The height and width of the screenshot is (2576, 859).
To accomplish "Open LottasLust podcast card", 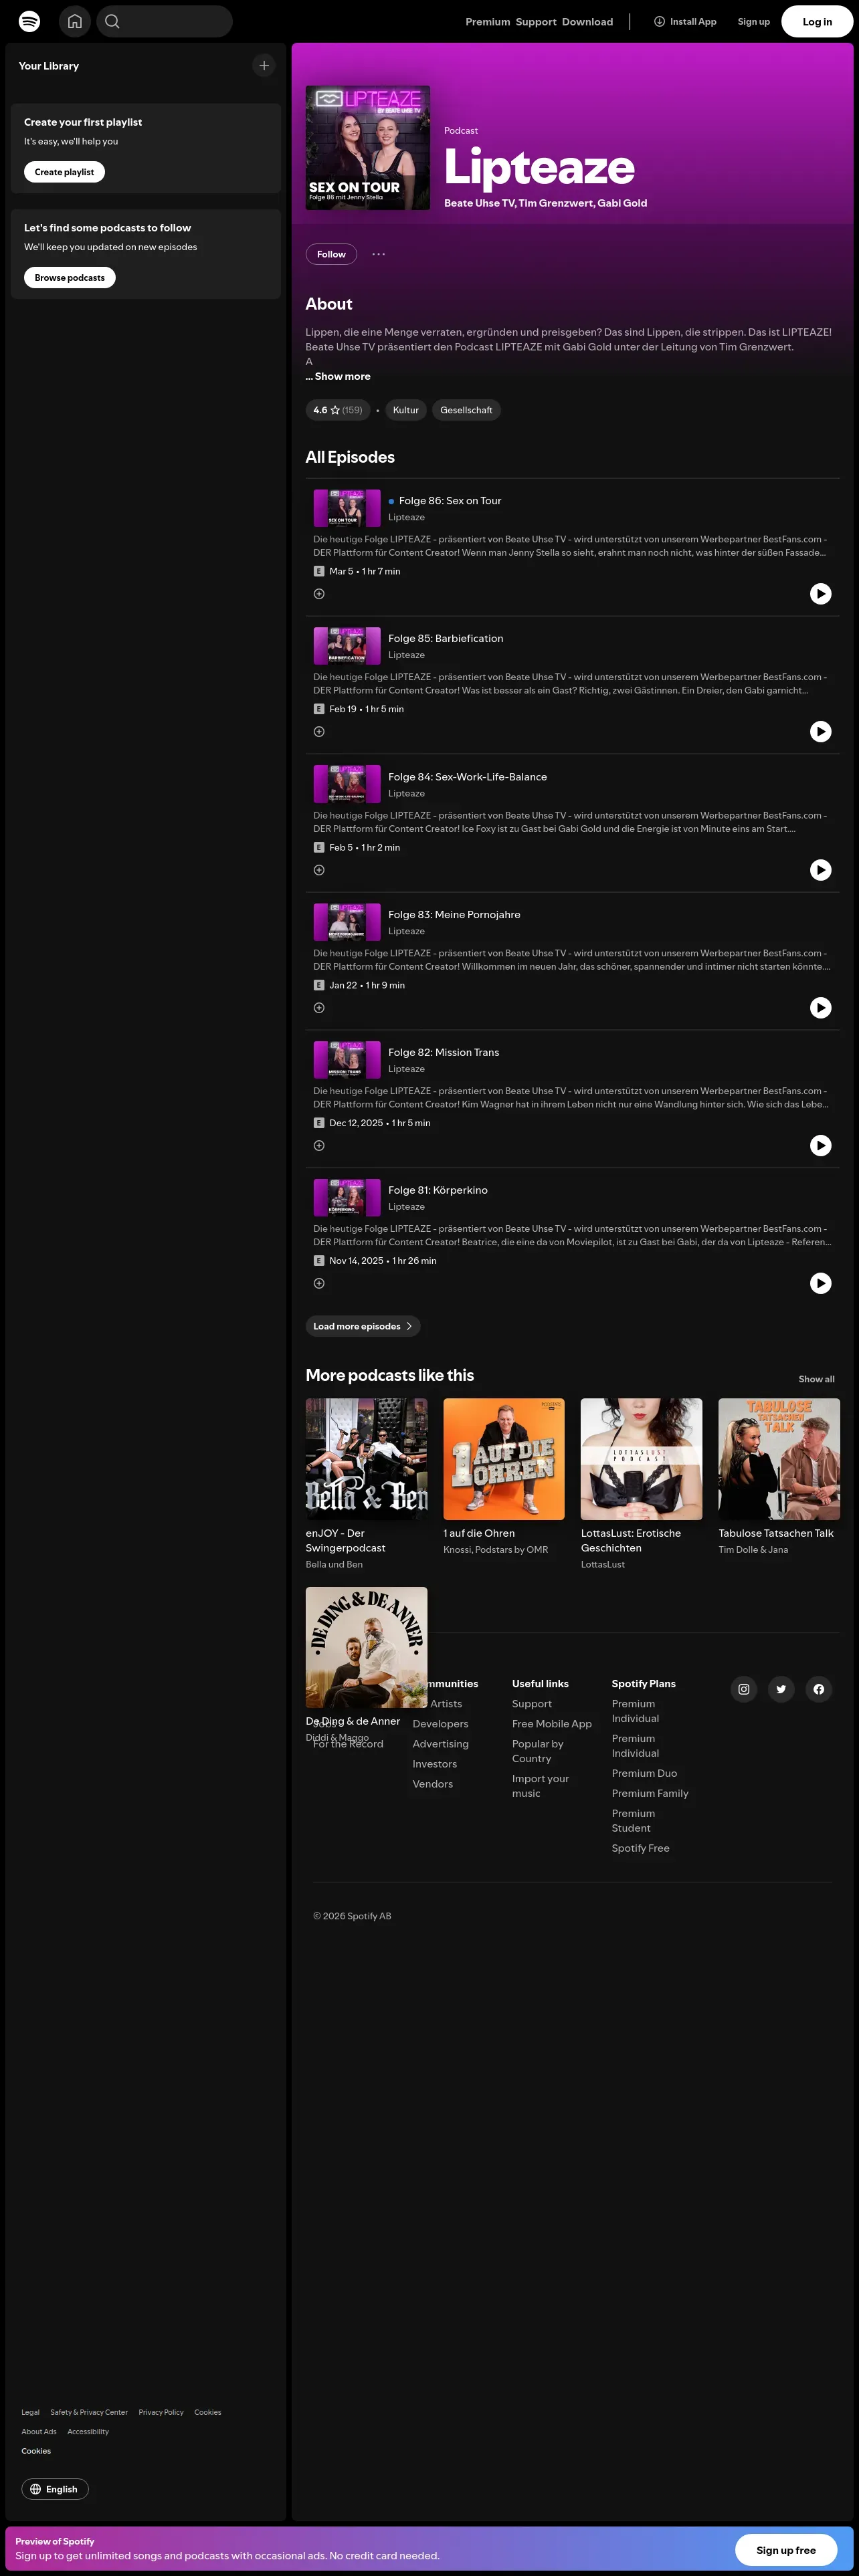I will pos(641,1484).
